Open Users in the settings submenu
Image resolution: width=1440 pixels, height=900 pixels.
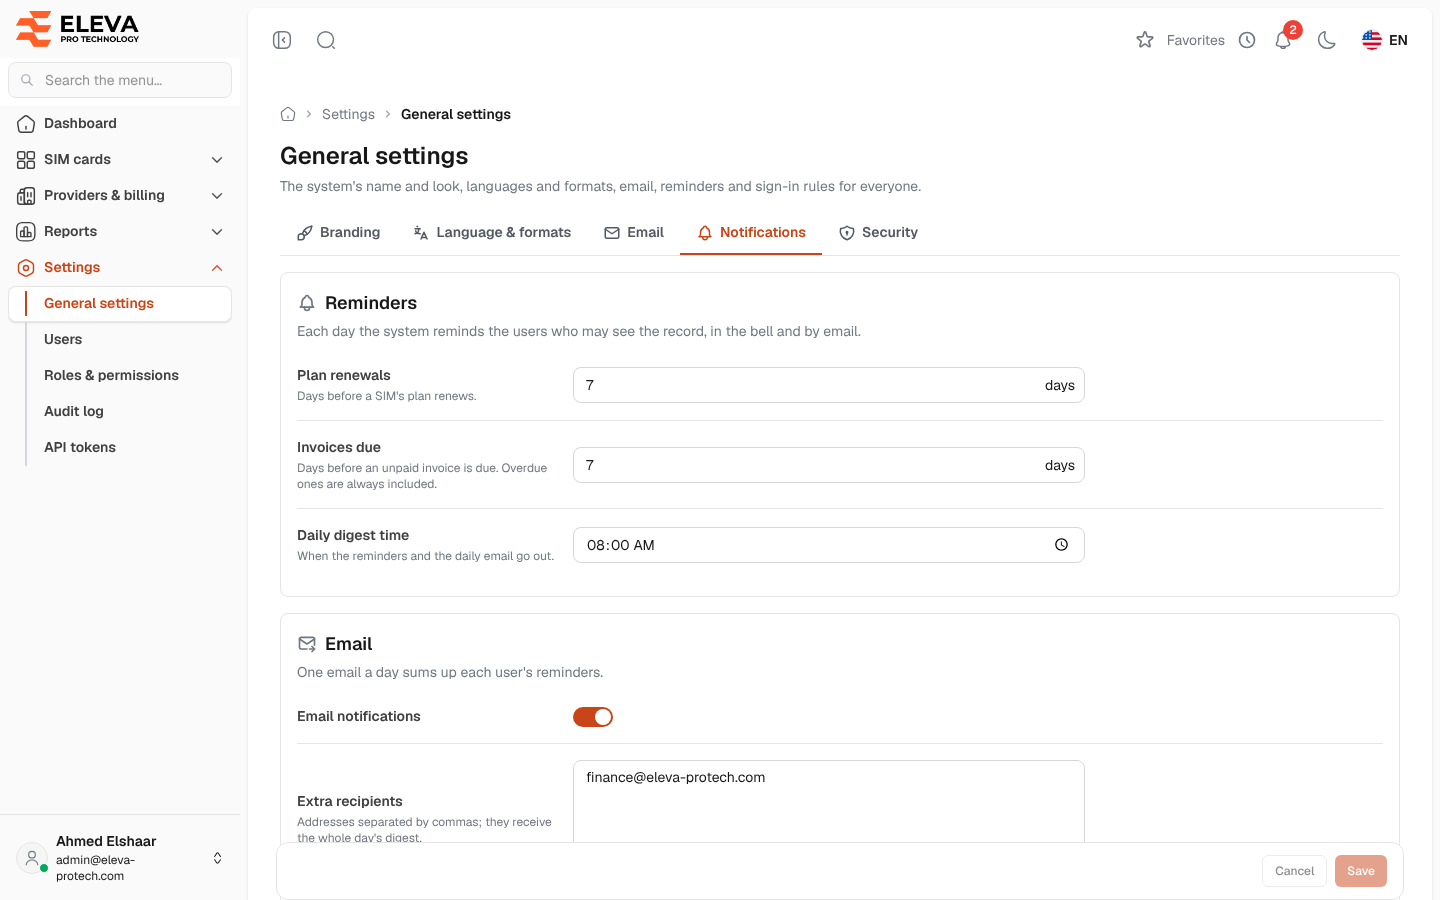(x=63, y=340)
